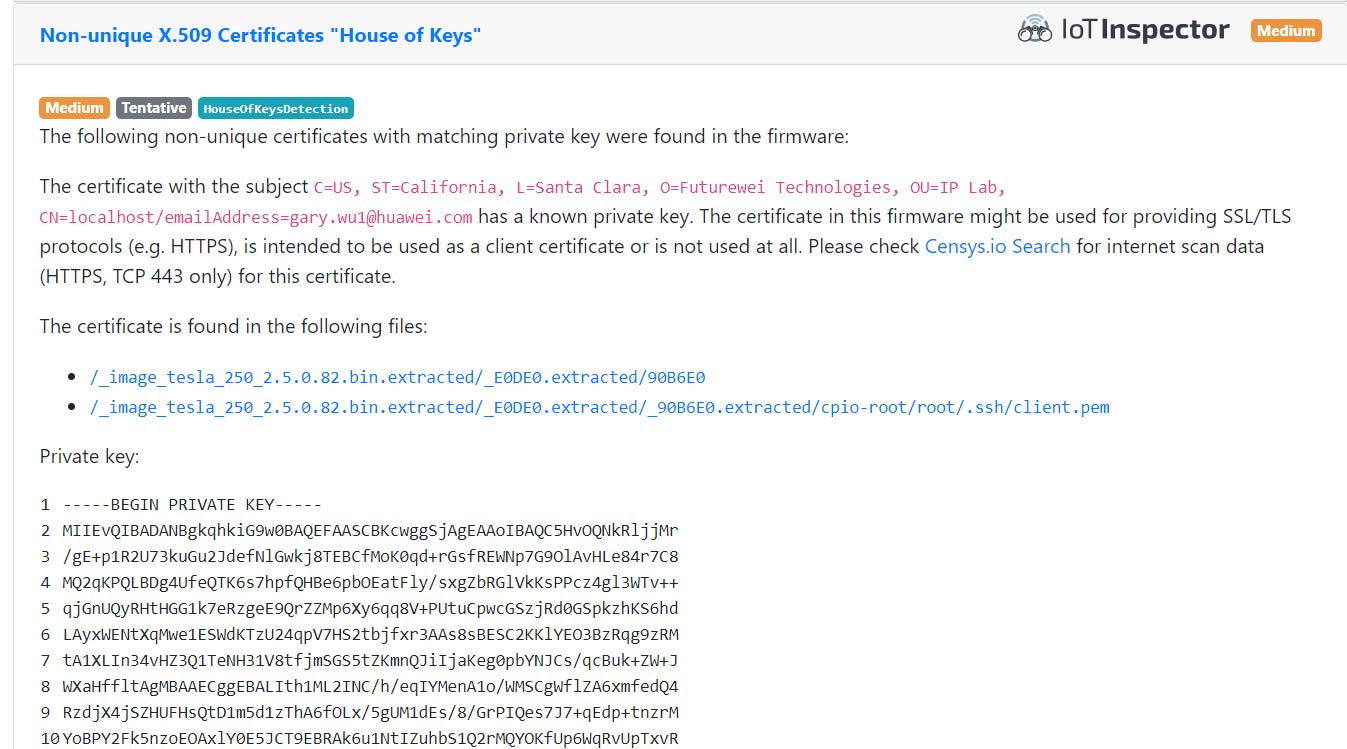
Task: Open the Censys.io Search link
Action: click(x=997, y=246)
